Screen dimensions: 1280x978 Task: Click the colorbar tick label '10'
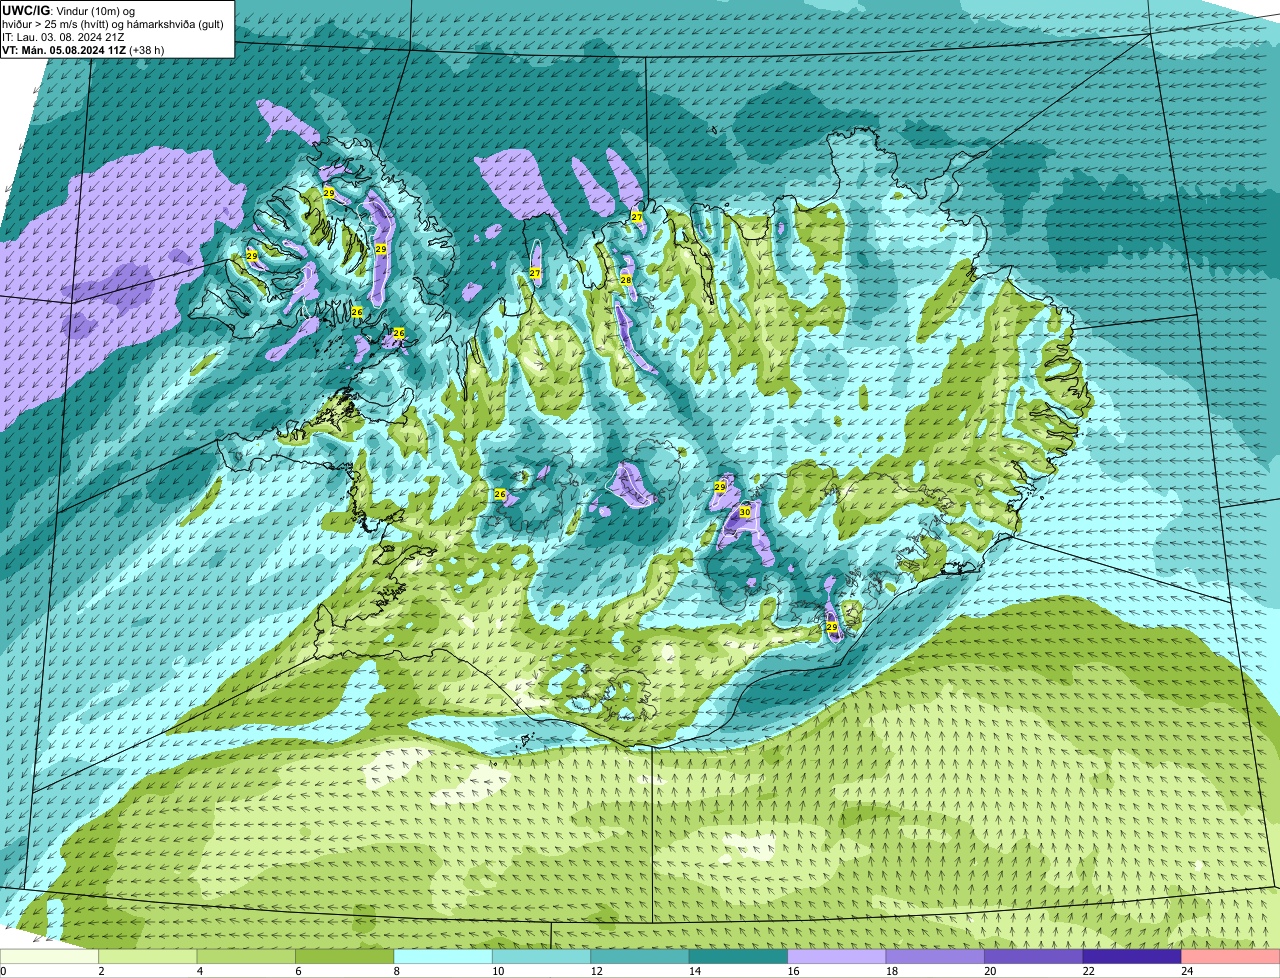[x=498, y=971]
